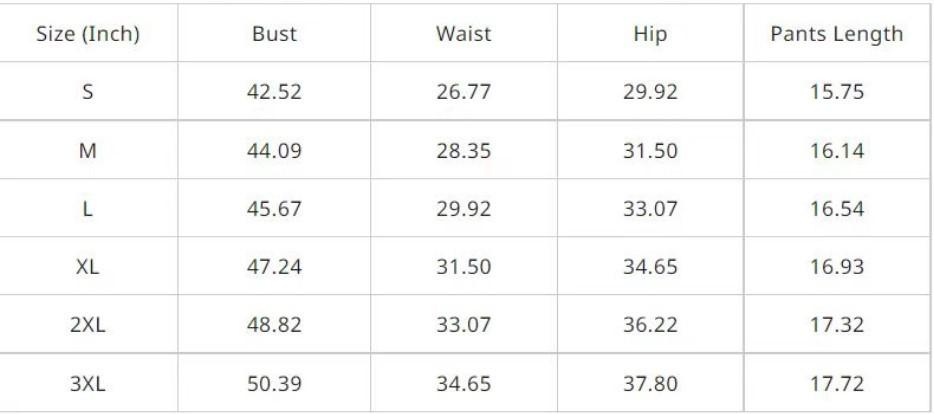Select the 3XL size row label

pos(88,383)
